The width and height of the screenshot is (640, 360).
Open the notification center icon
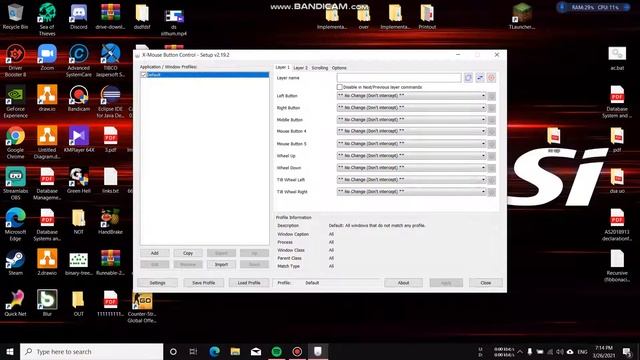pyautogui.click(x=627, y=351)
